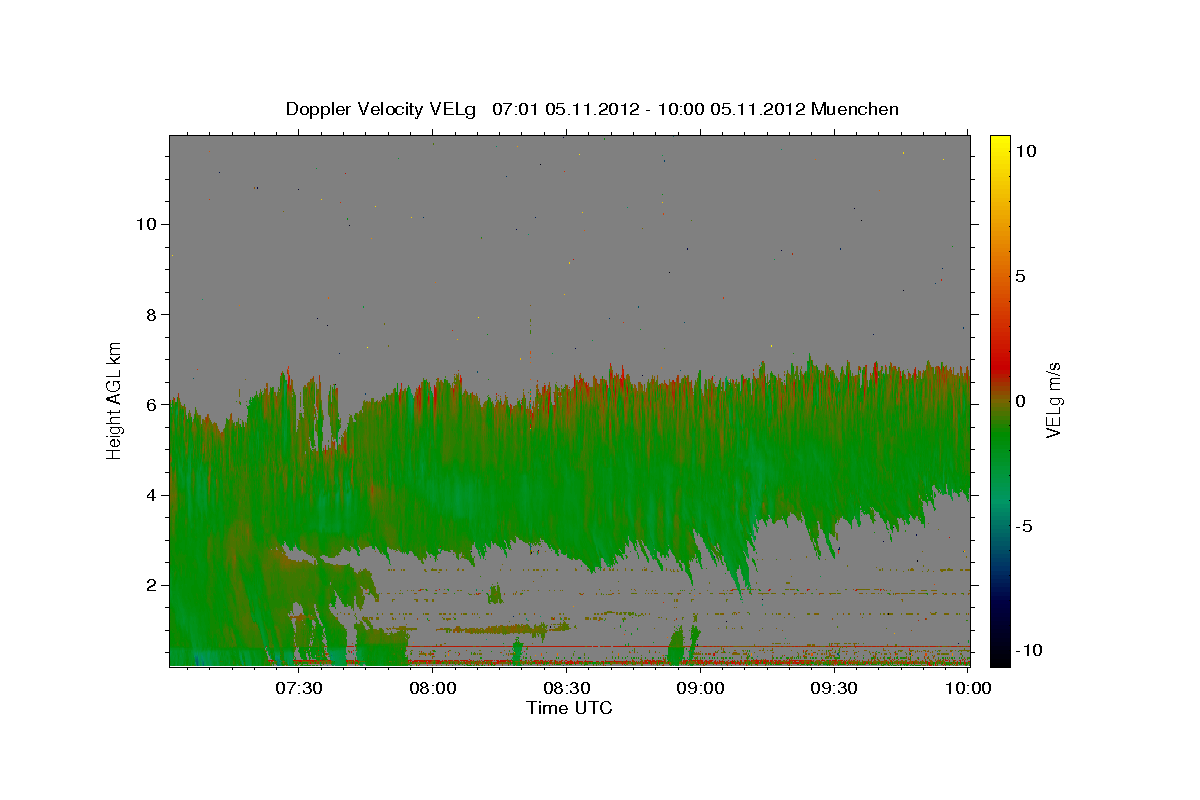Click the 10:00 time tick label
Image resolution: width=1200 pixels, height=800 pixels.
(968, 689)
